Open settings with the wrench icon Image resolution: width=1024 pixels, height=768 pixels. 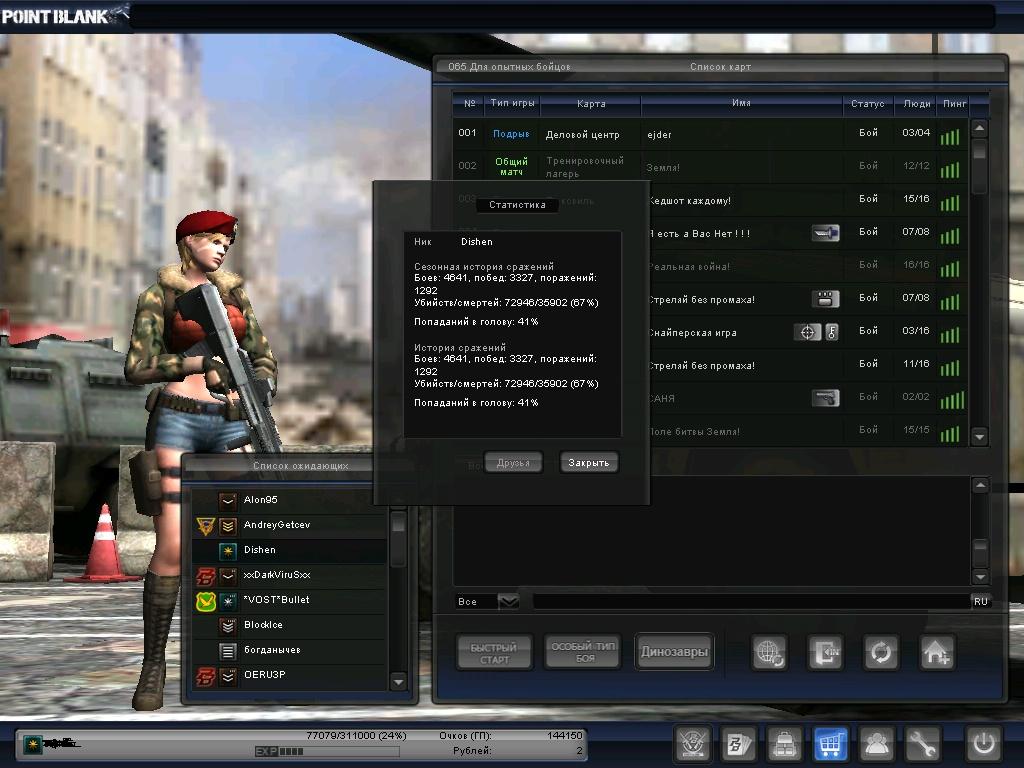pyautogui.click(x=923, y=743)
